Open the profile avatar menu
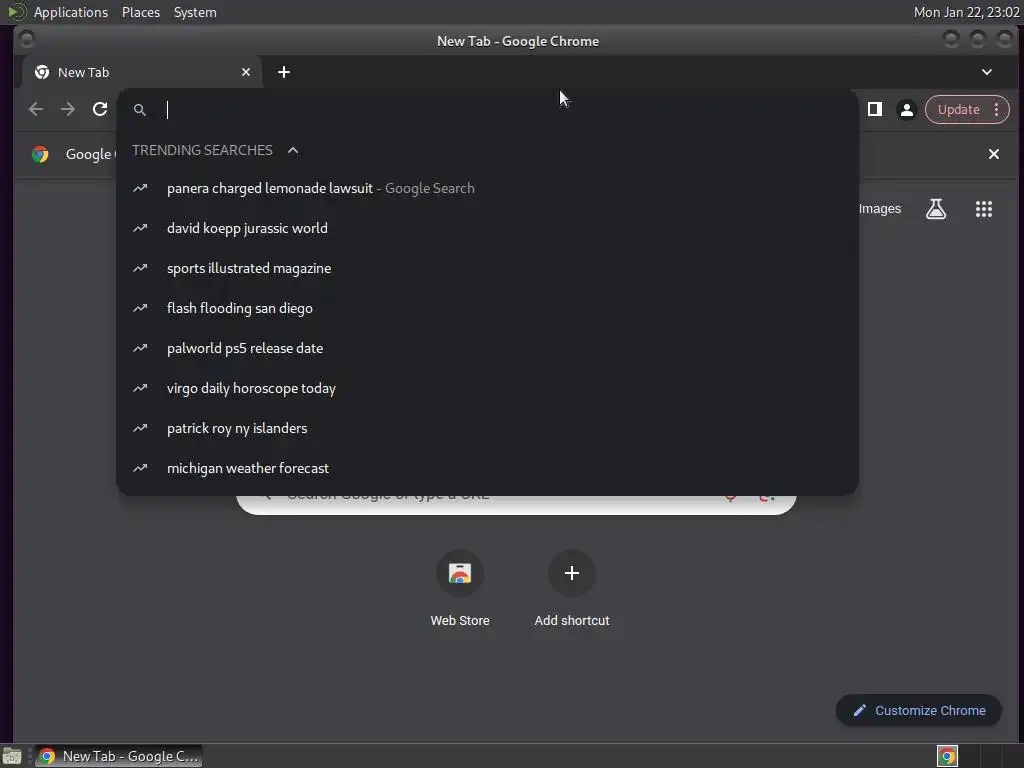 coord(906,110)
